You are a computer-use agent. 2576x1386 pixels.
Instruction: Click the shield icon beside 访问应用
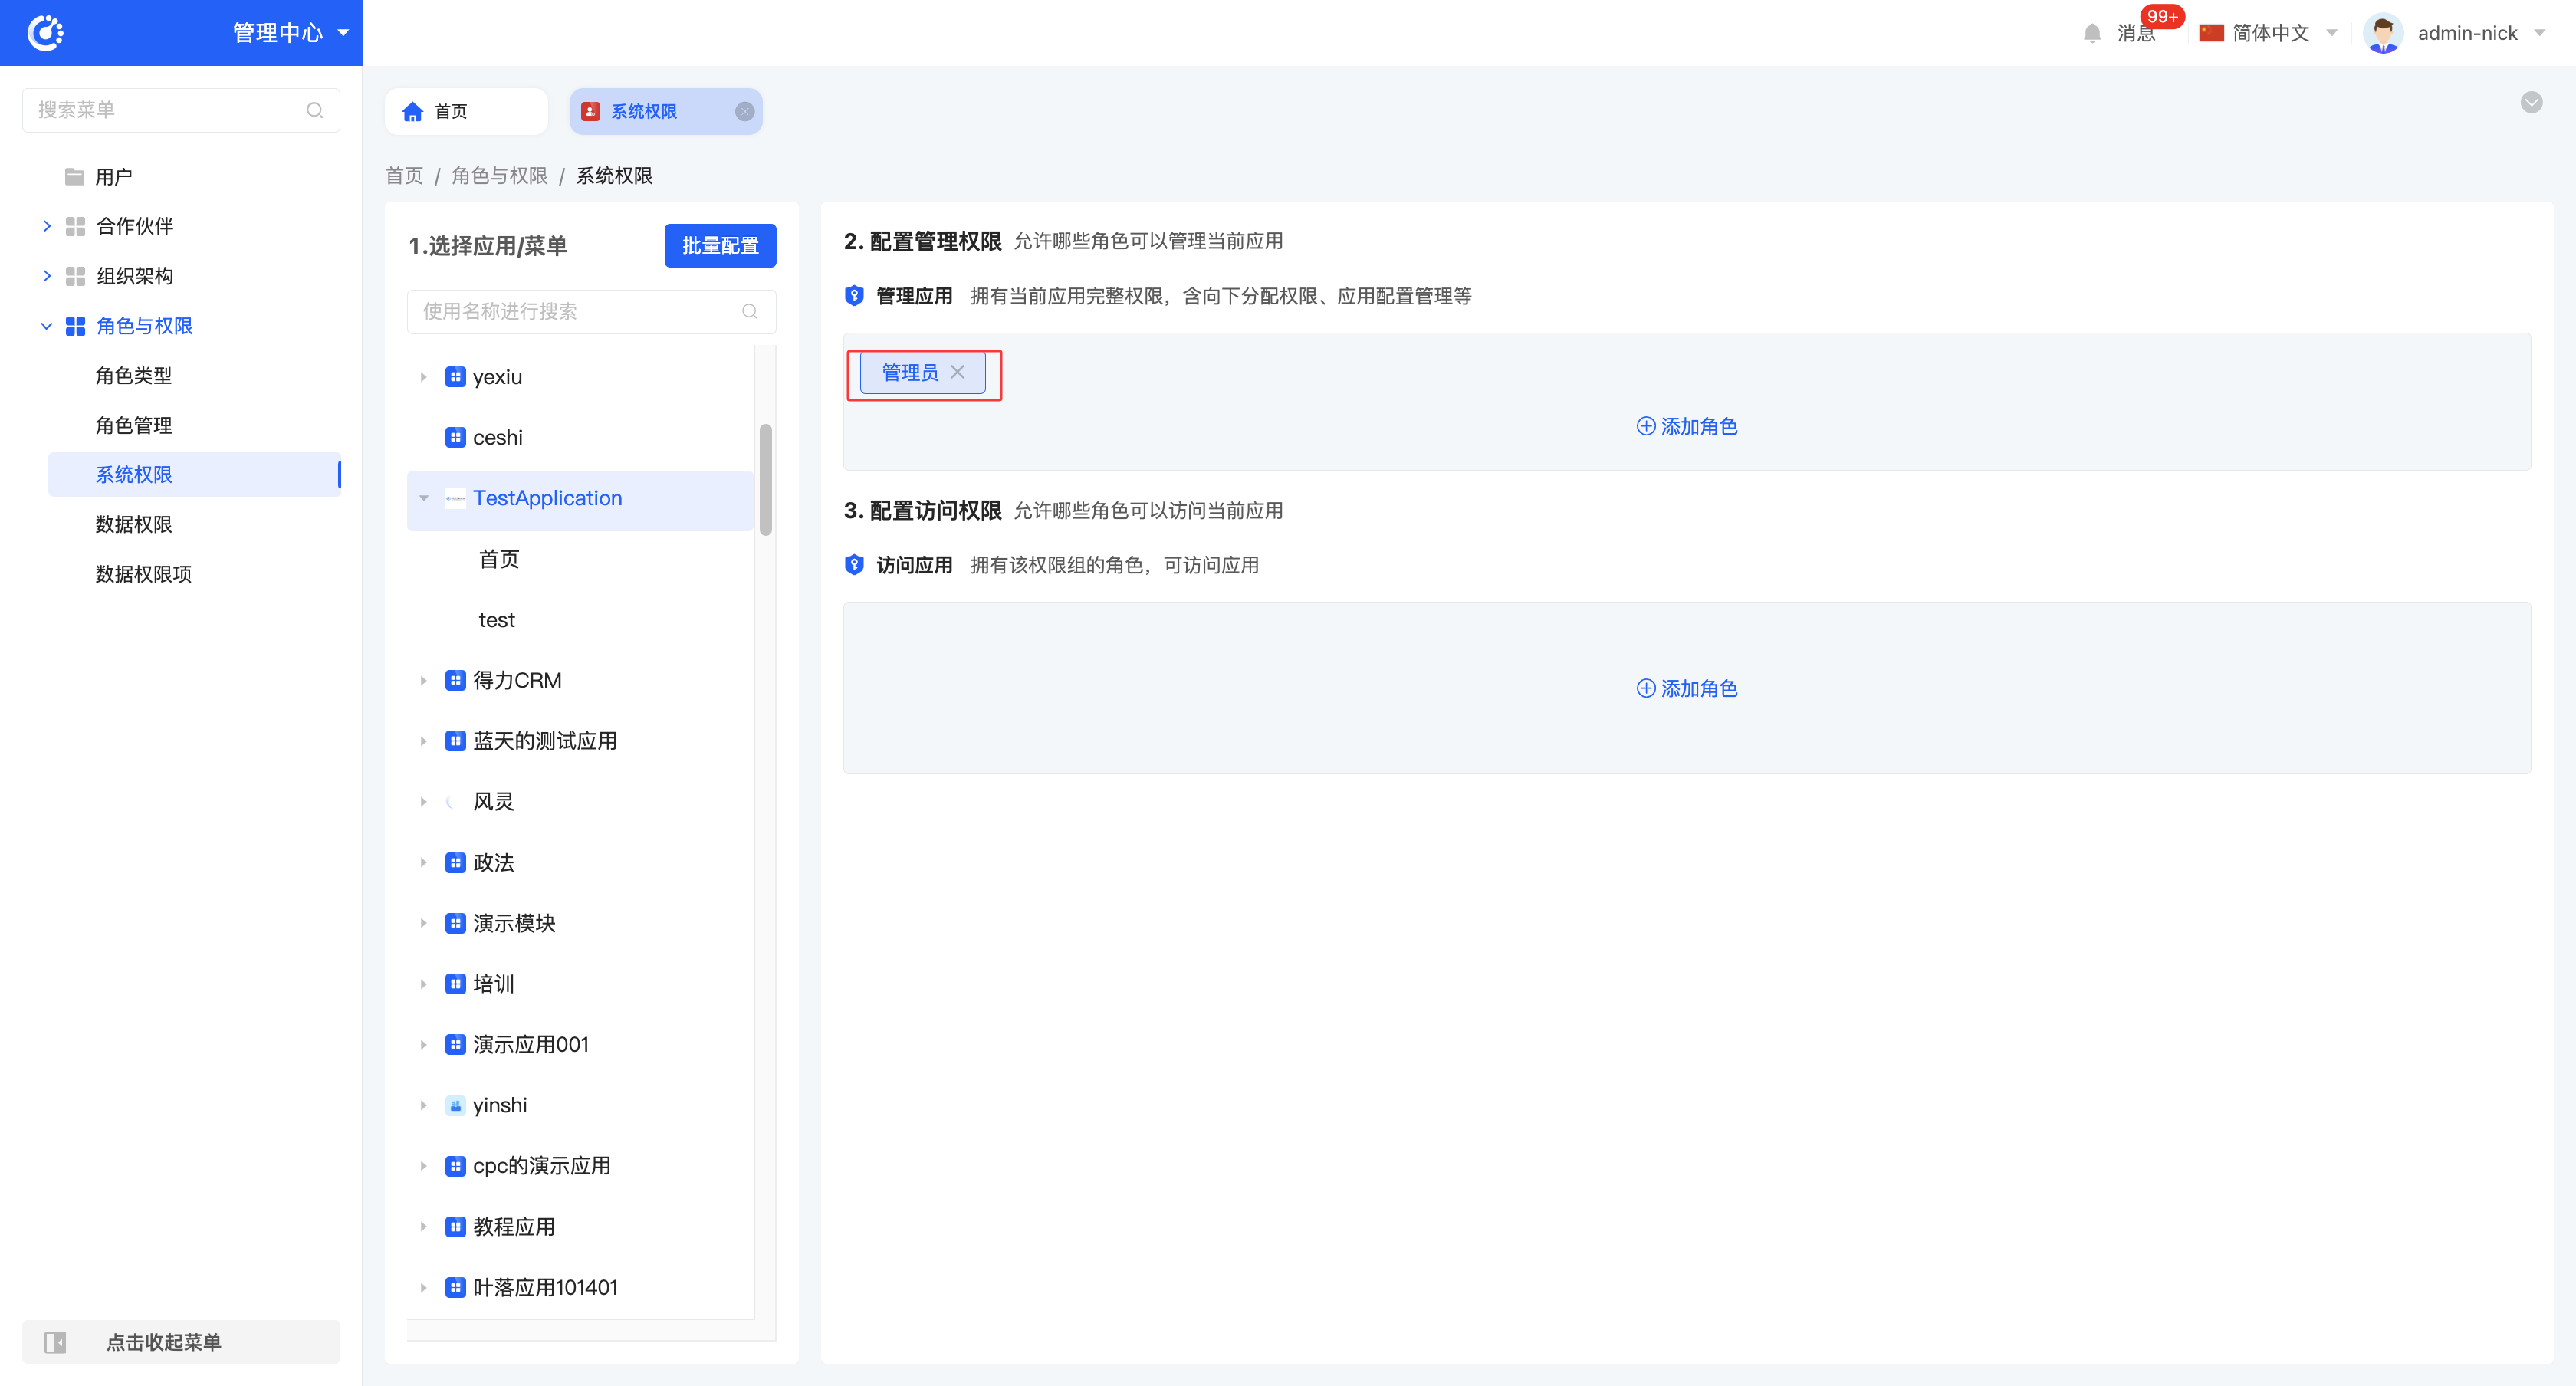854,565
